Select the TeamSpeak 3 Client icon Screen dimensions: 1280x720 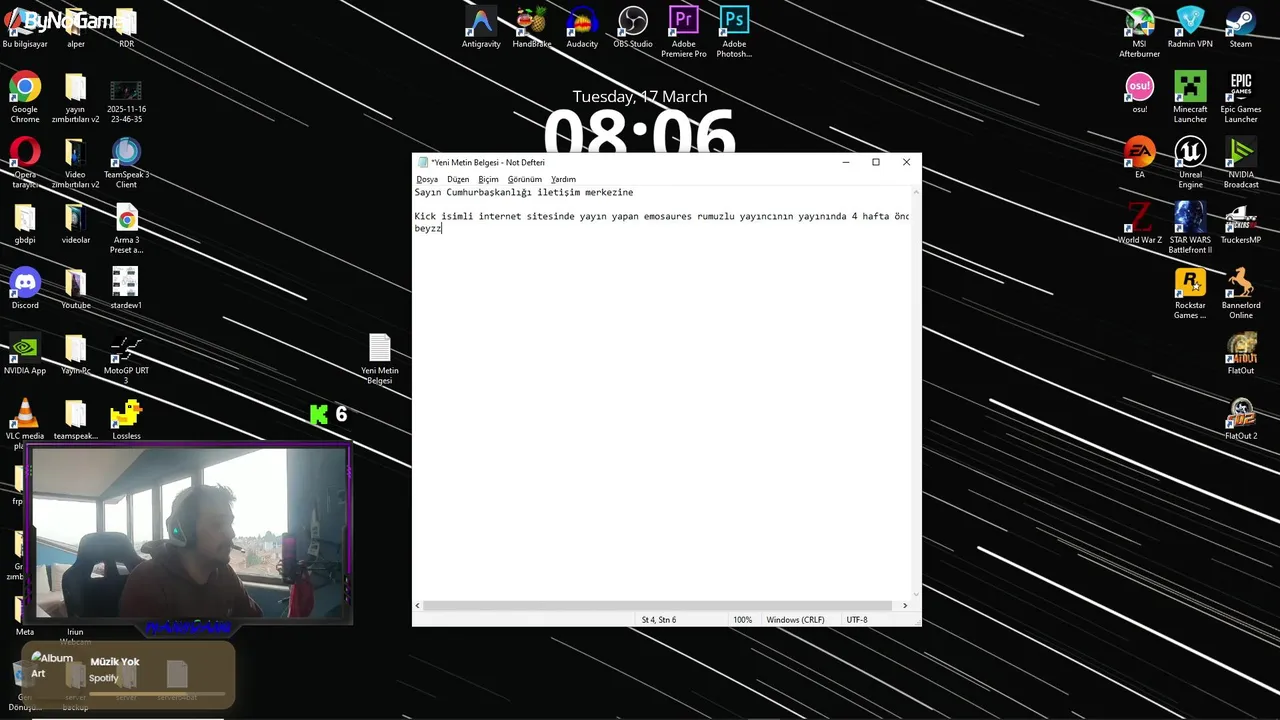(x=126, y=162)
